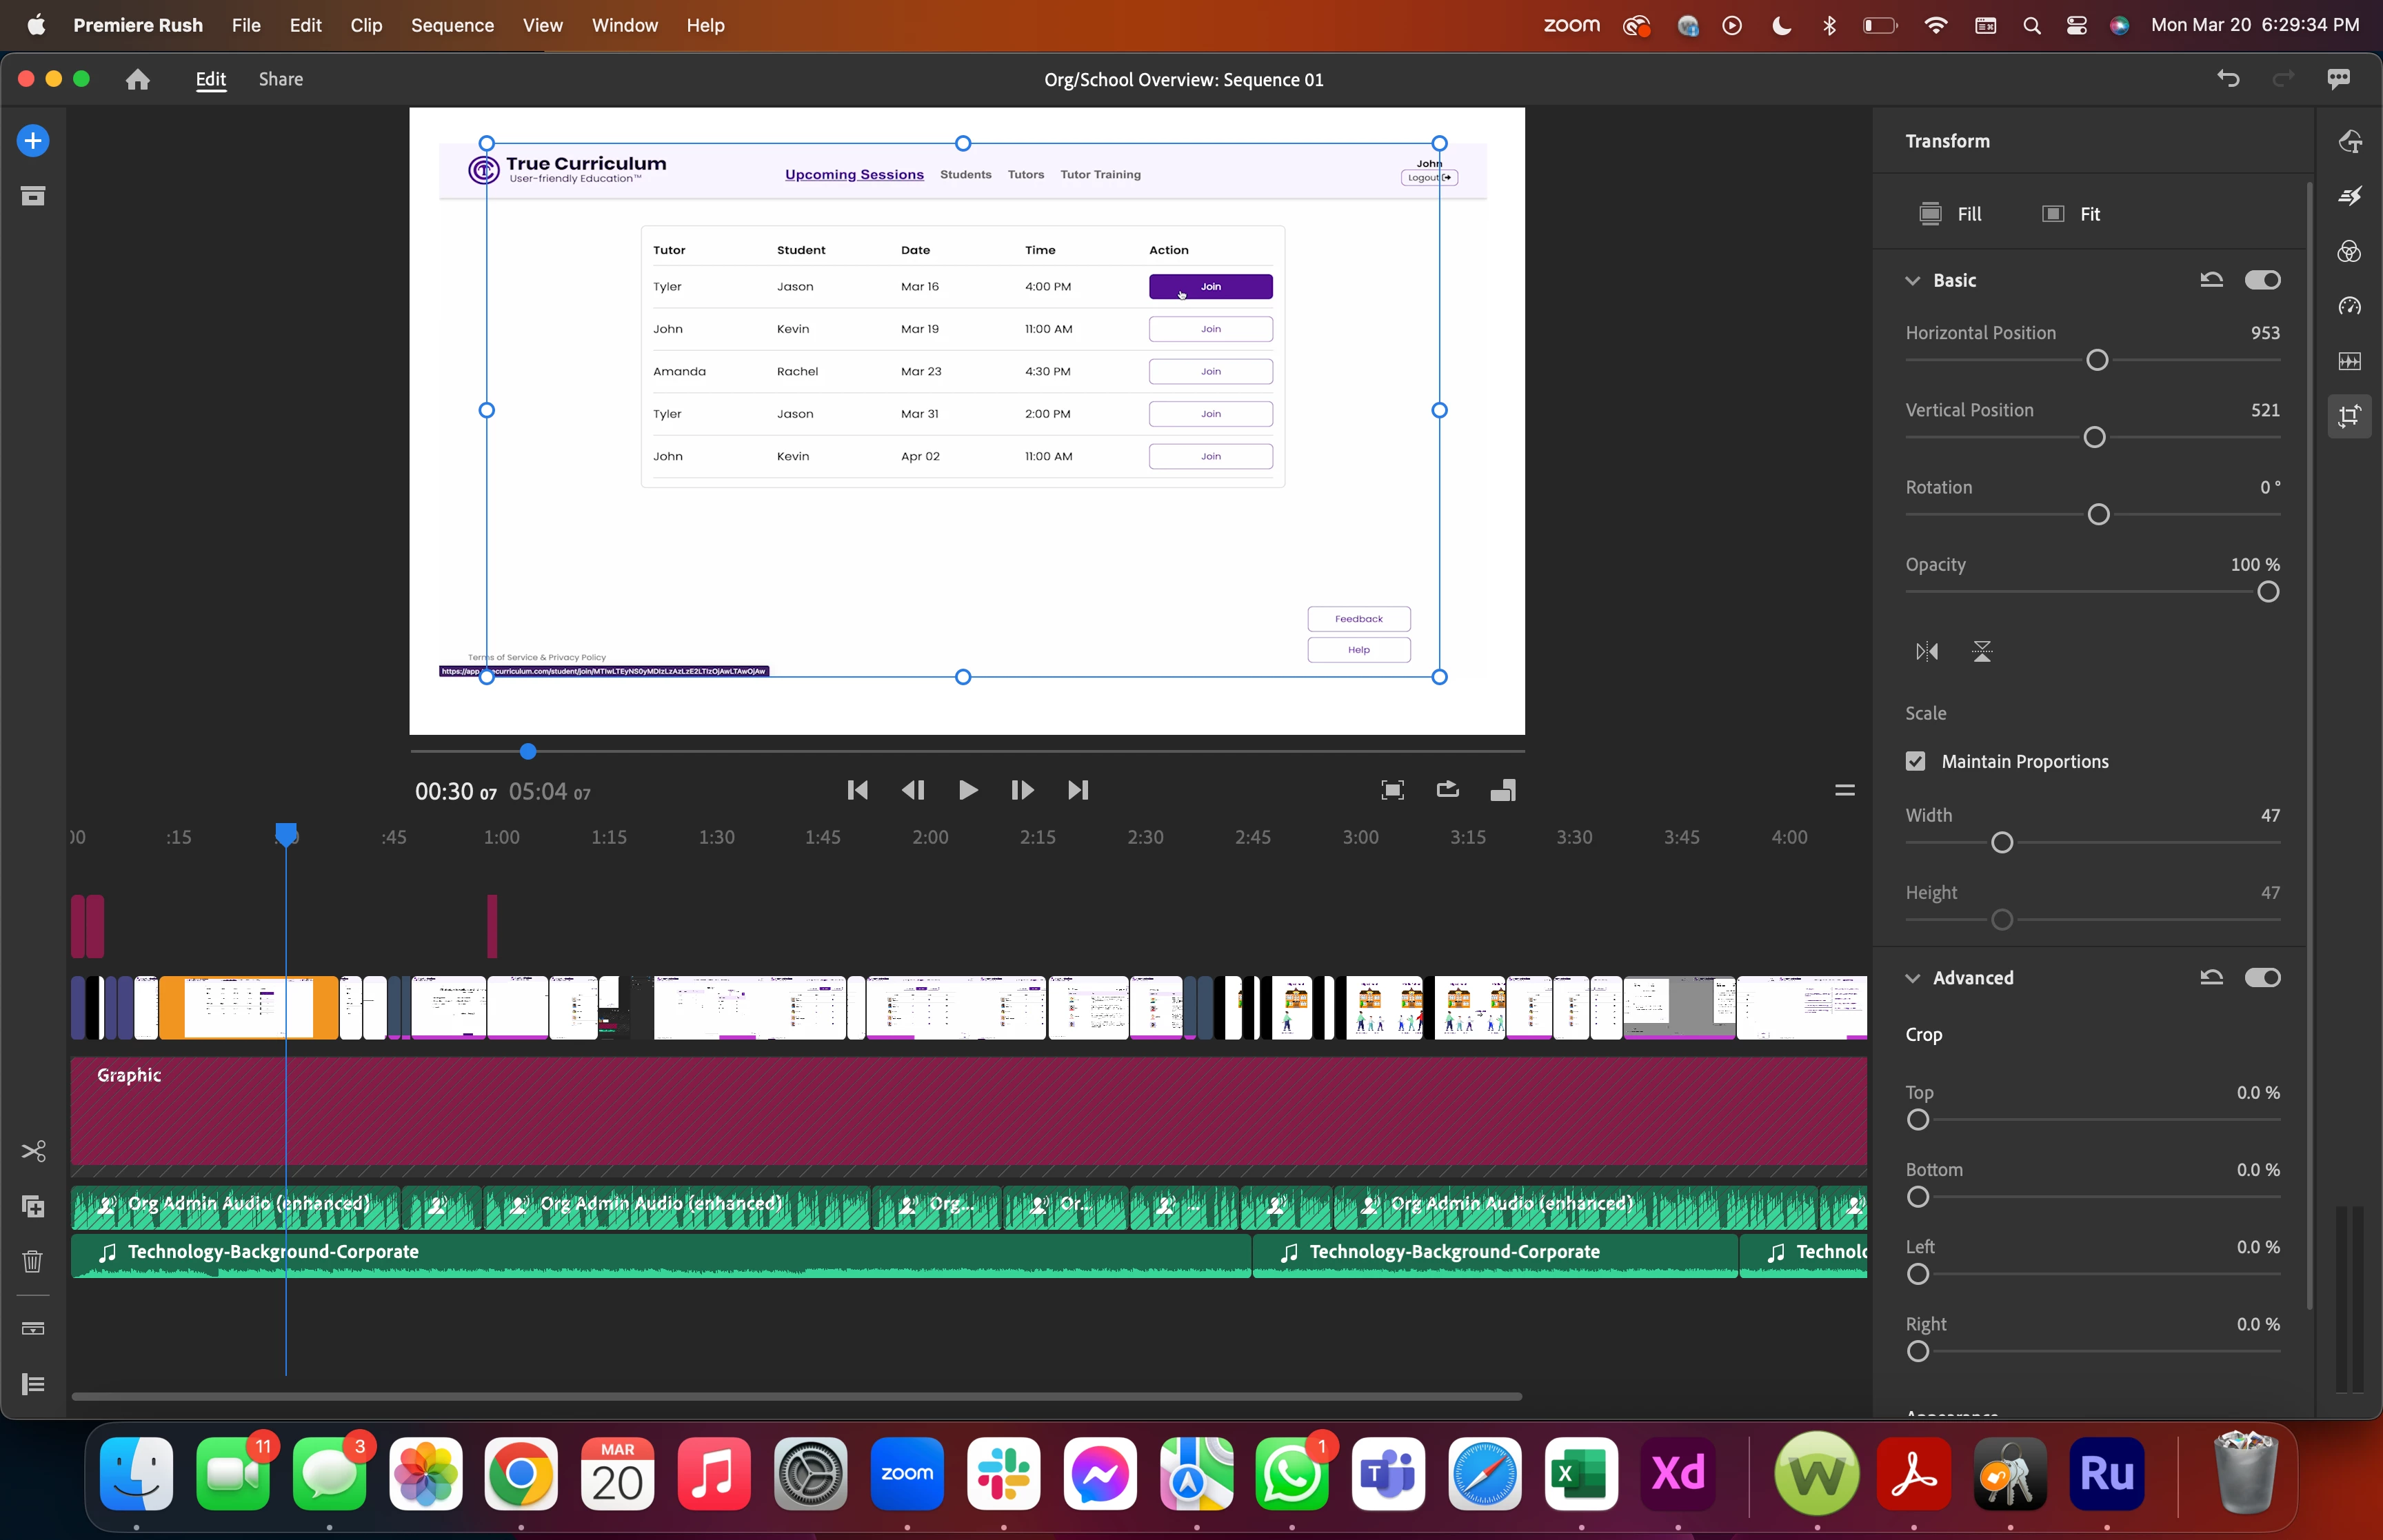Image resolution: width=2383 pixels, height=1540 pixels.
Task: Click the Fit button
Action: tap(2070, 214)
